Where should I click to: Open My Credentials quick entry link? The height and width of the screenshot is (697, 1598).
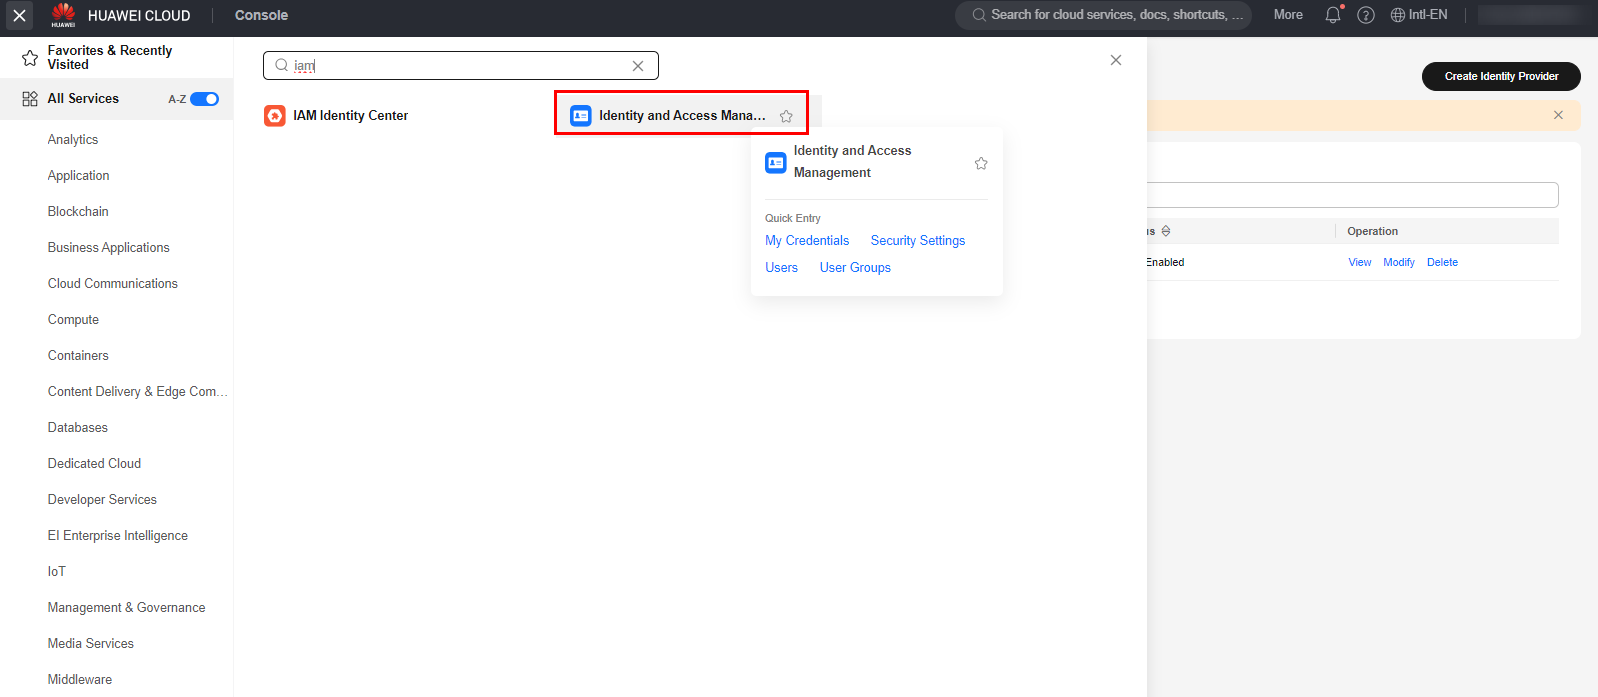(x=807, y=241)
